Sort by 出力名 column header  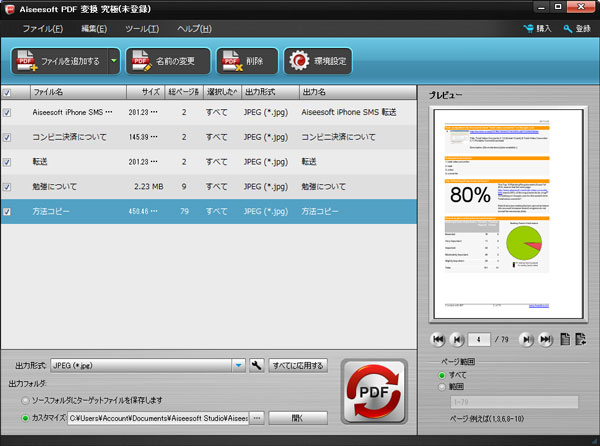click(x=357, y=92)
